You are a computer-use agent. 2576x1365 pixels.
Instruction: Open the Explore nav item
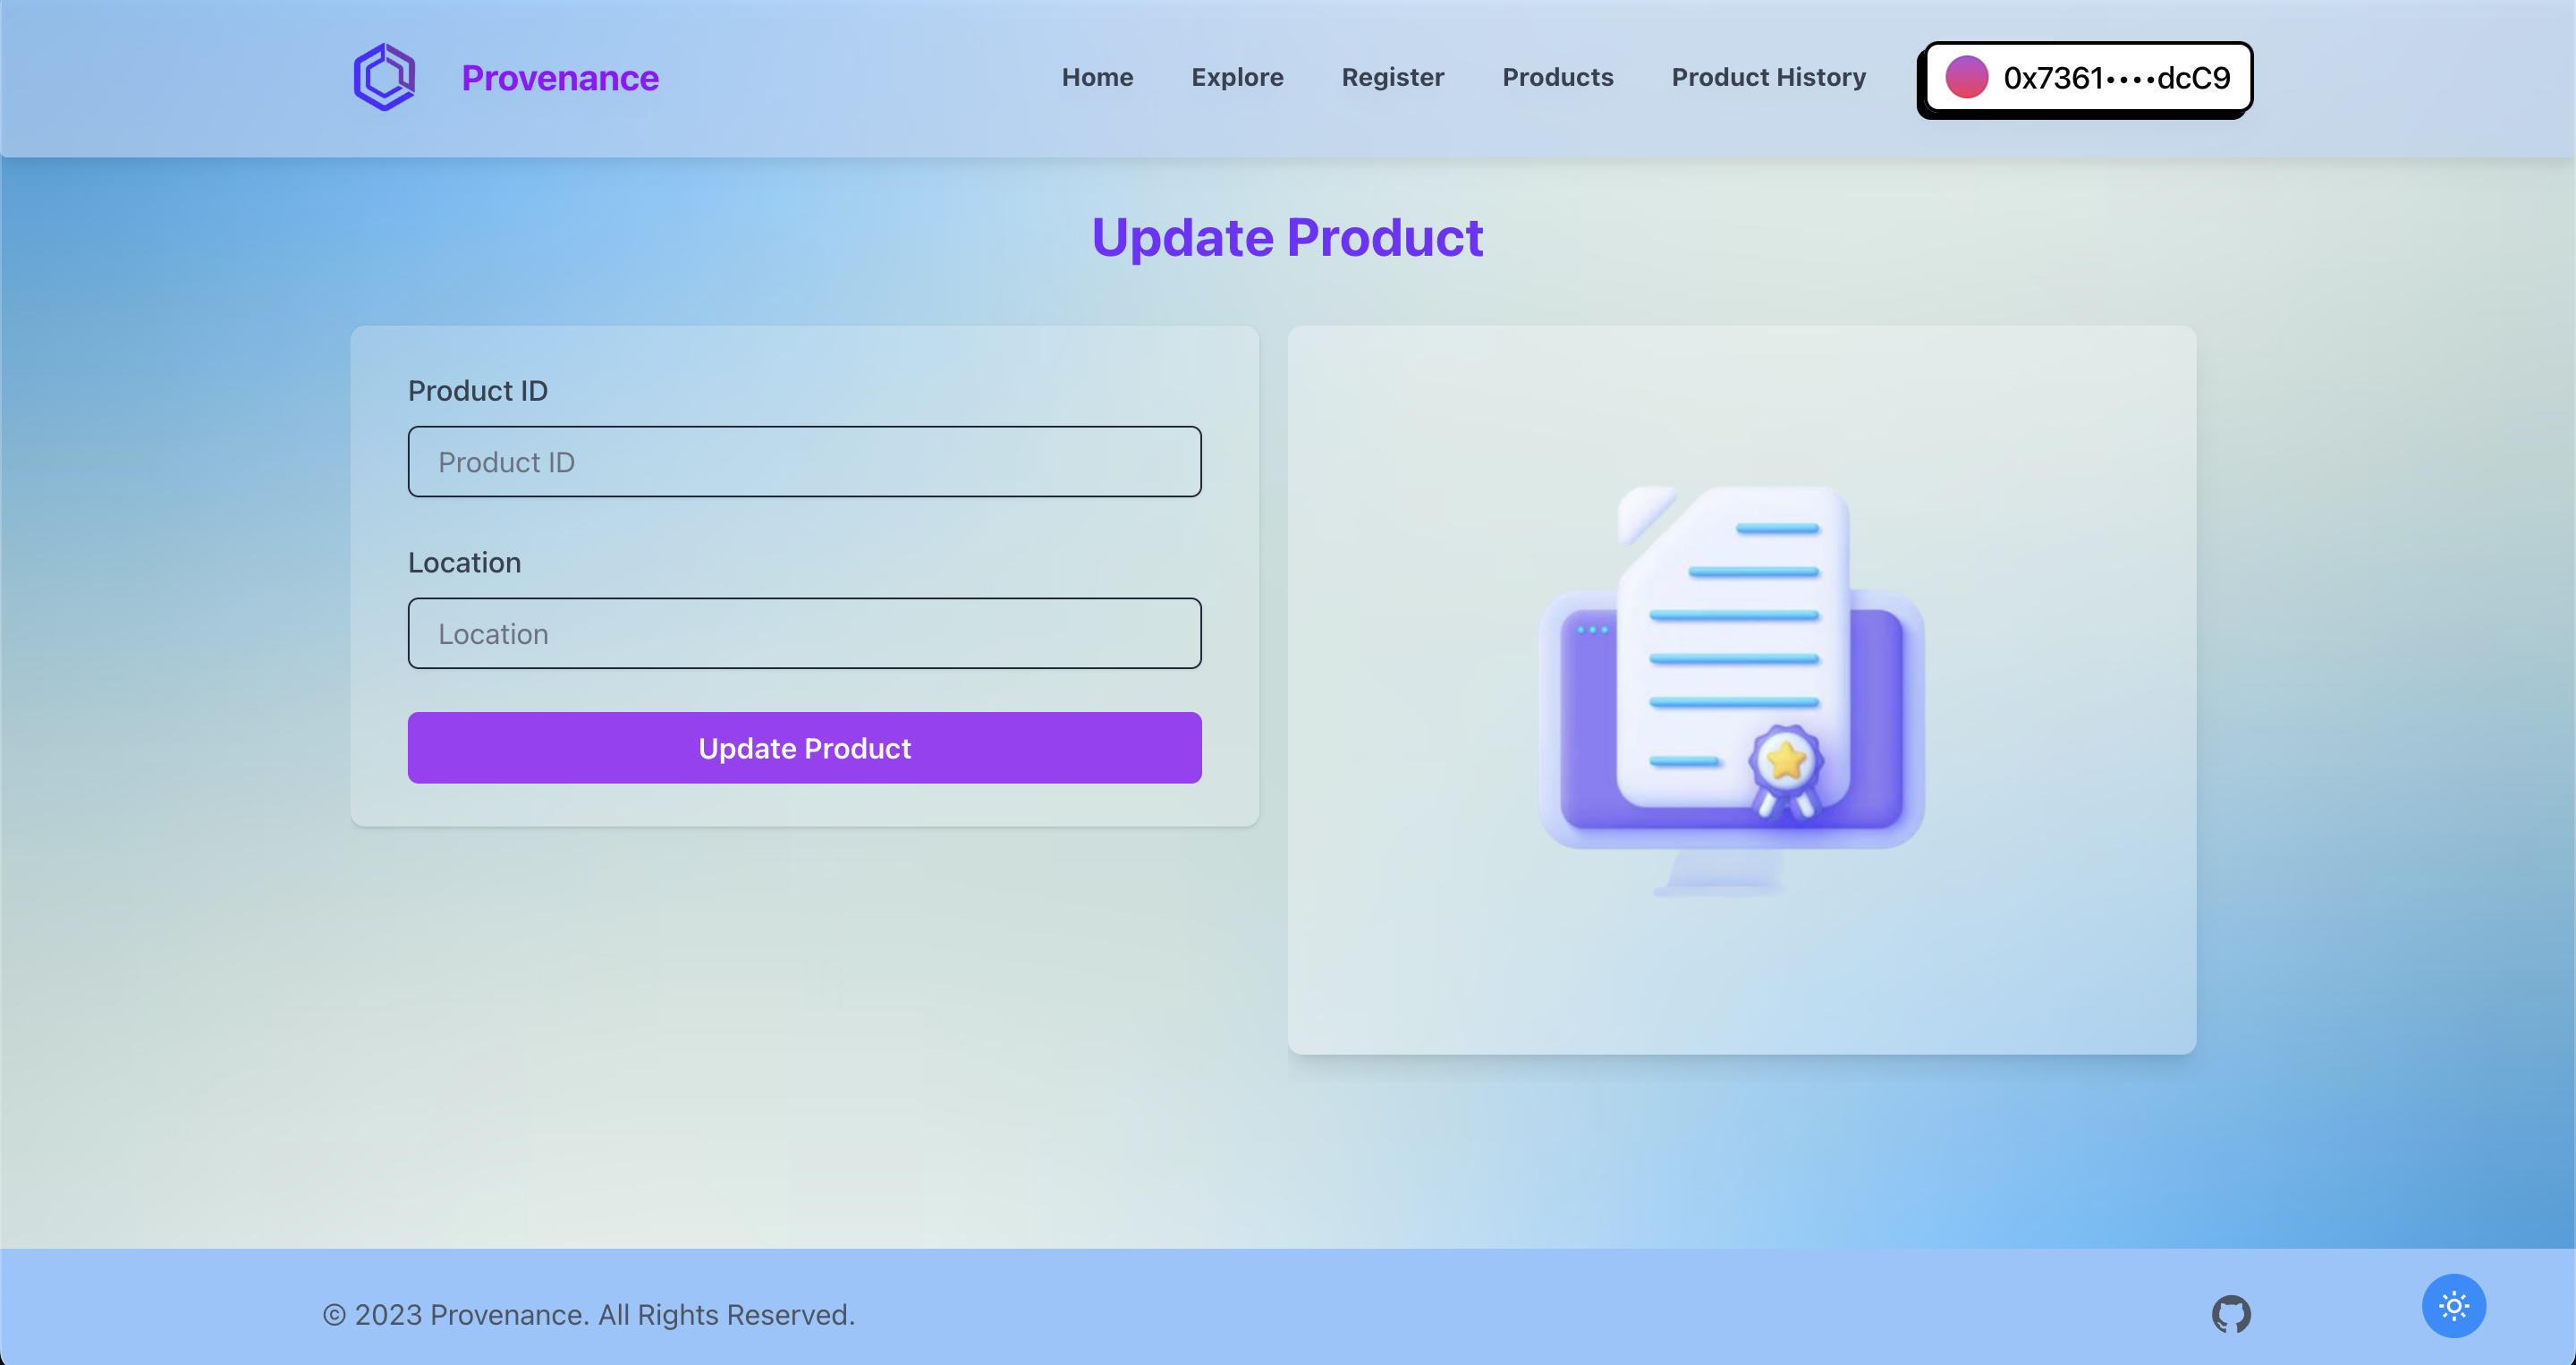1237,77
